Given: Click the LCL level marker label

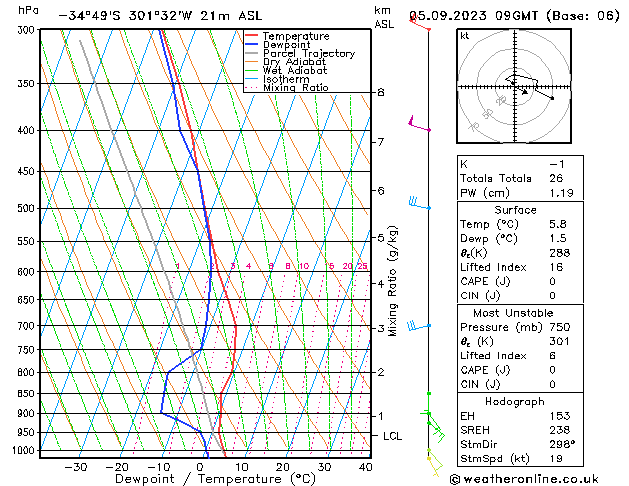Looking at the screenshot, I should click(392, 436).
